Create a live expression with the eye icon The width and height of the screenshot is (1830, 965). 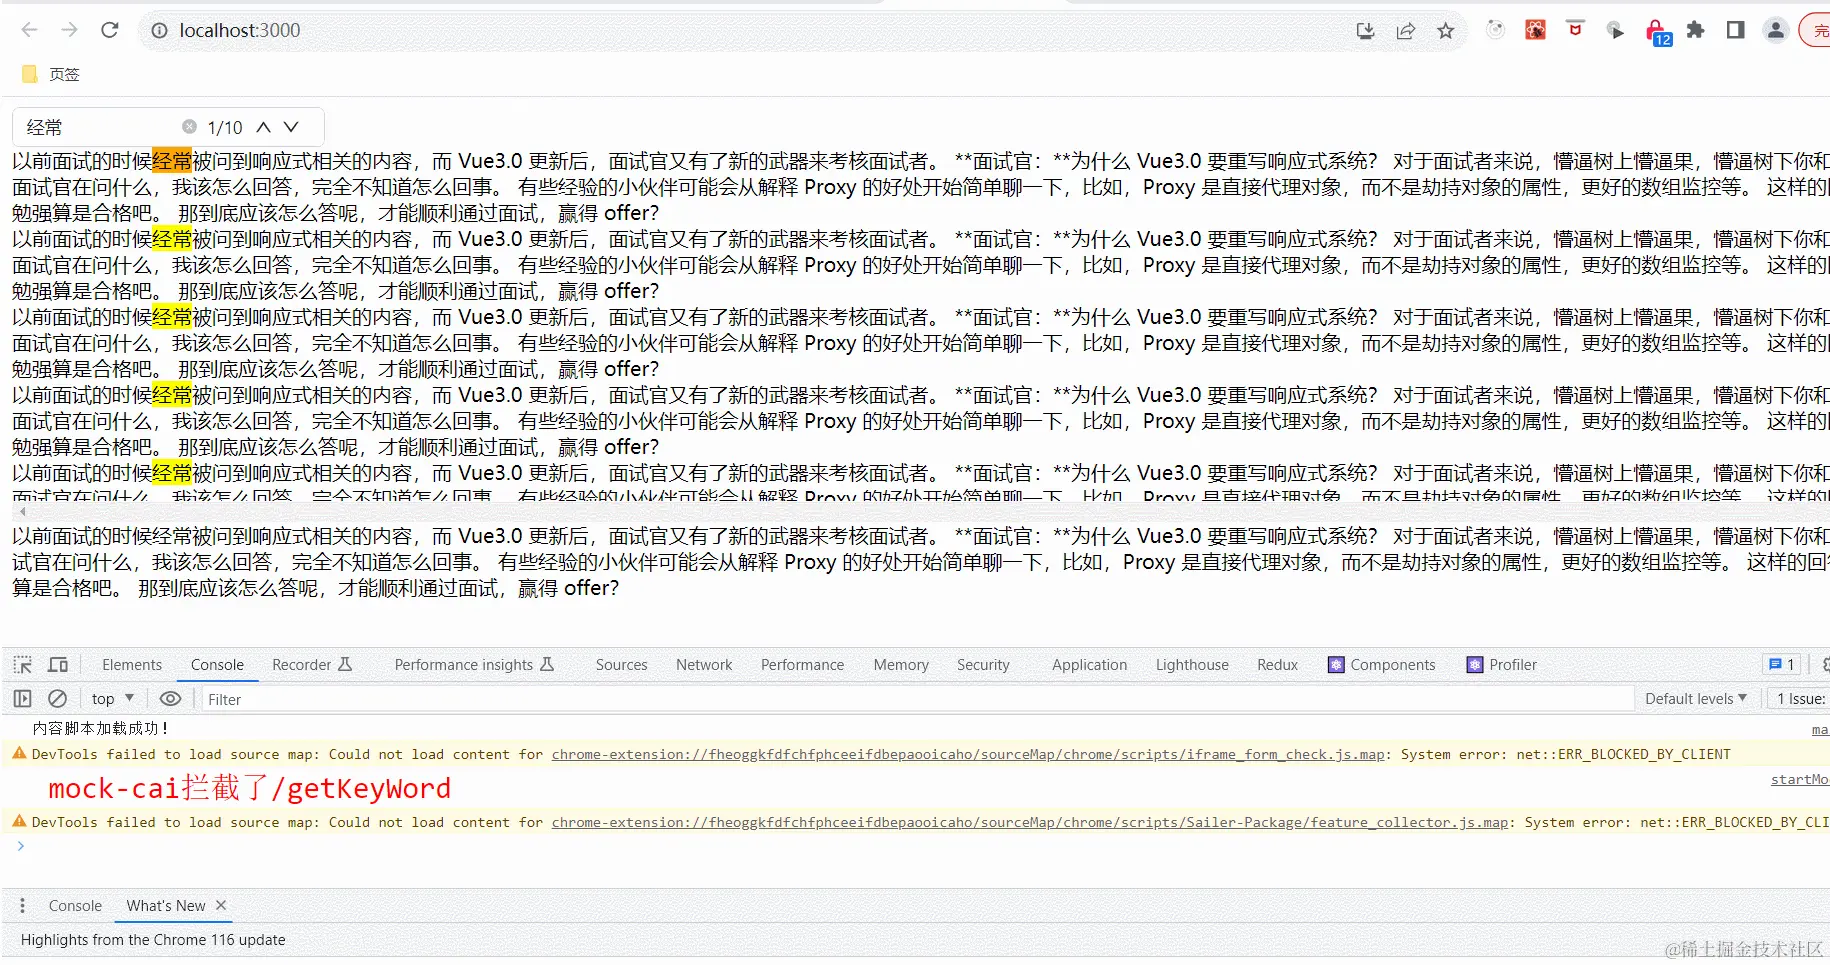pyautogui.click(x=170, y=698)
